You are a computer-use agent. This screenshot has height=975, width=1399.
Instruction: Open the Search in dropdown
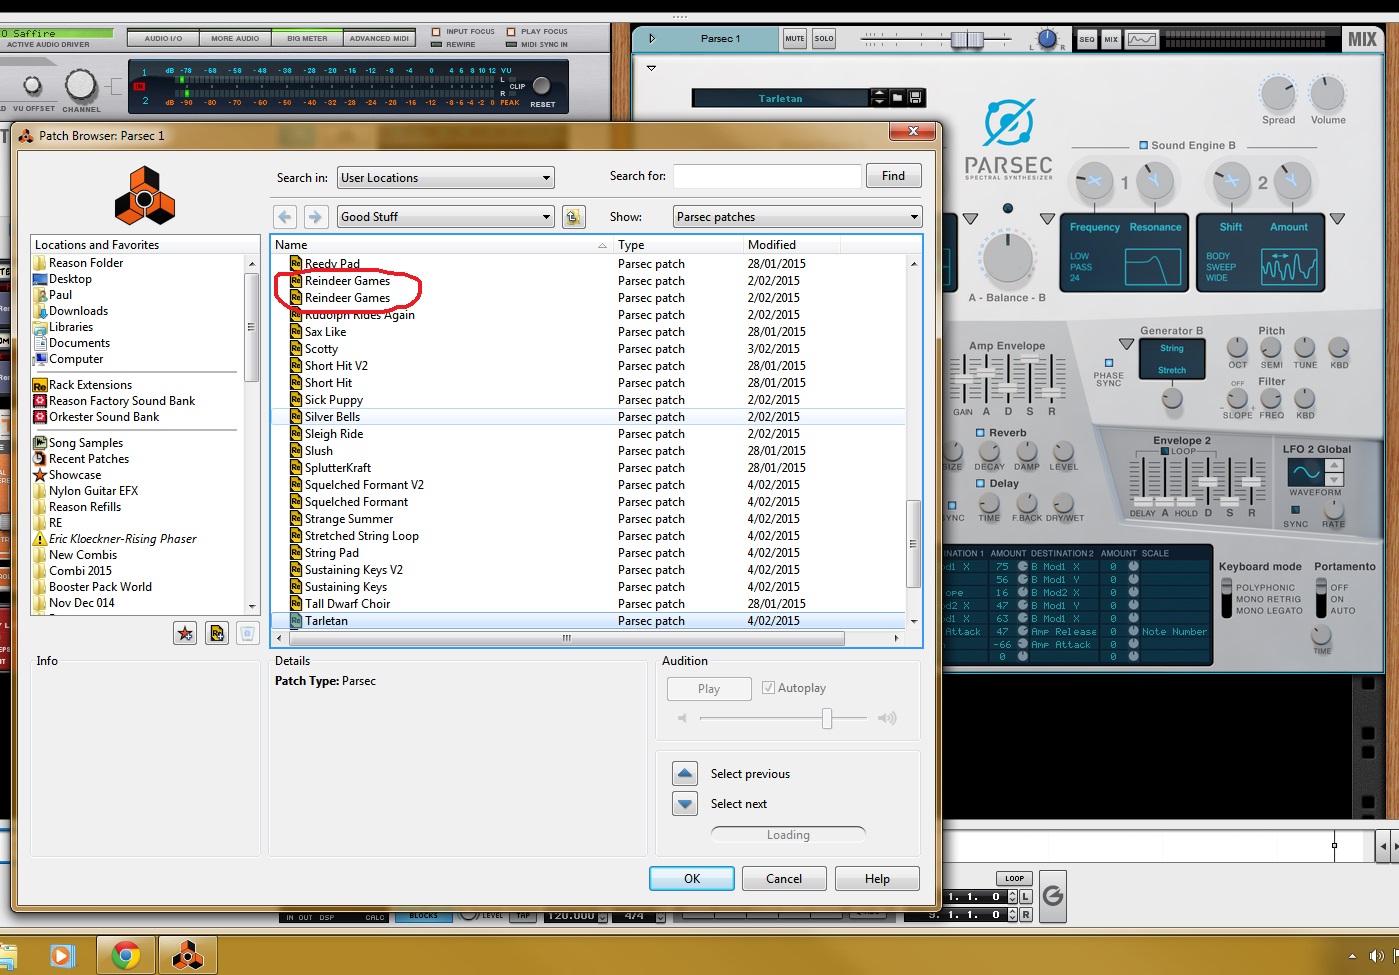pyautogui.click(x=446, y=178)
